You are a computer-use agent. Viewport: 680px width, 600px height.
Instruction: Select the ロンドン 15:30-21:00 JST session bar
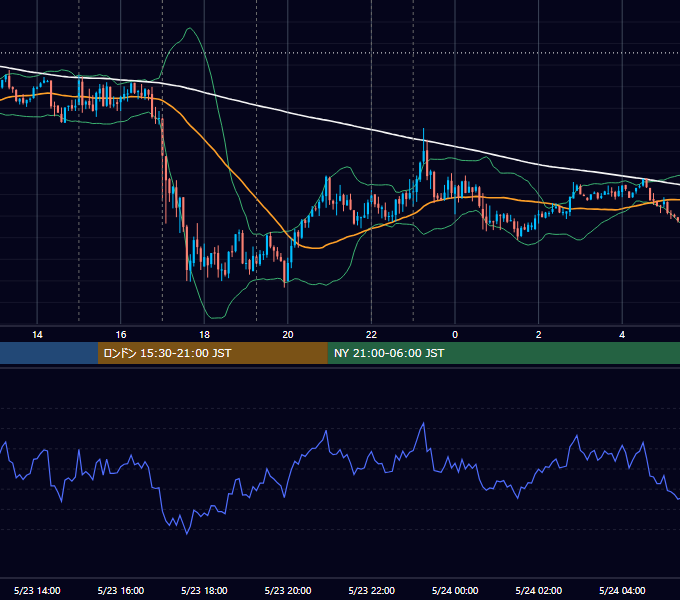tap(212, 353)
